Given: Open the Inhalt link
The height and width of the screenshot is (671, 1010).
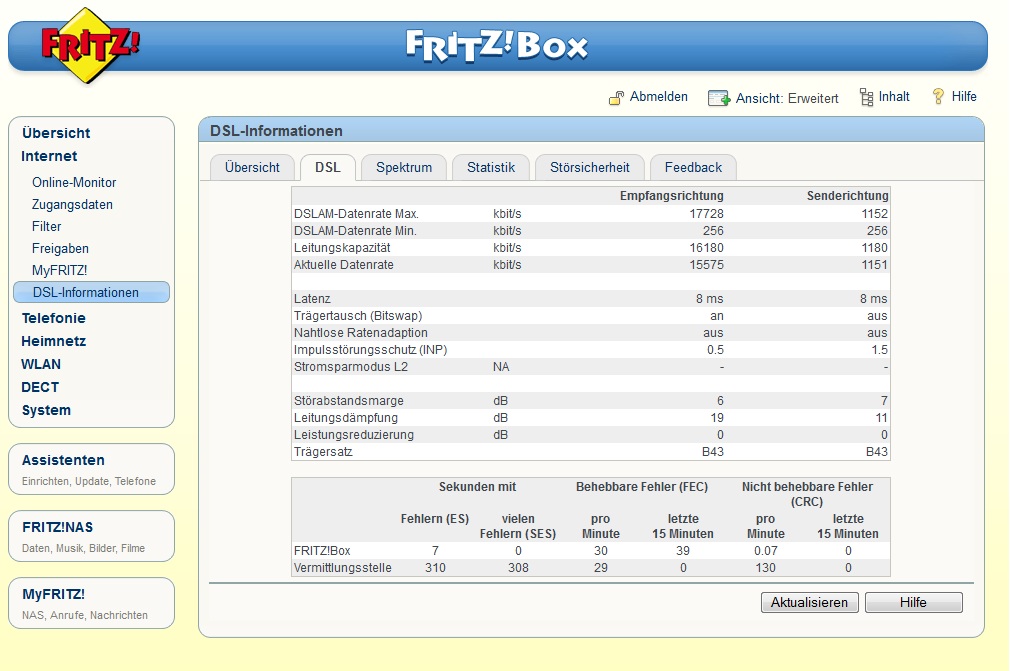Looking at the screenshot, I should tap(894, 97).
